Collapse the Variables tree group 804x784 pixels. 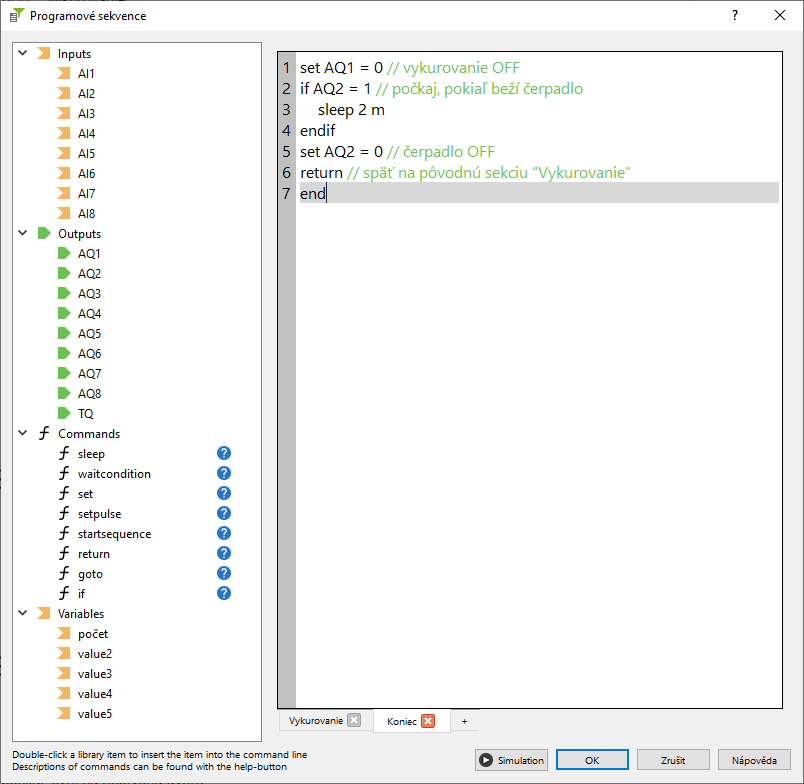(22, 613)
